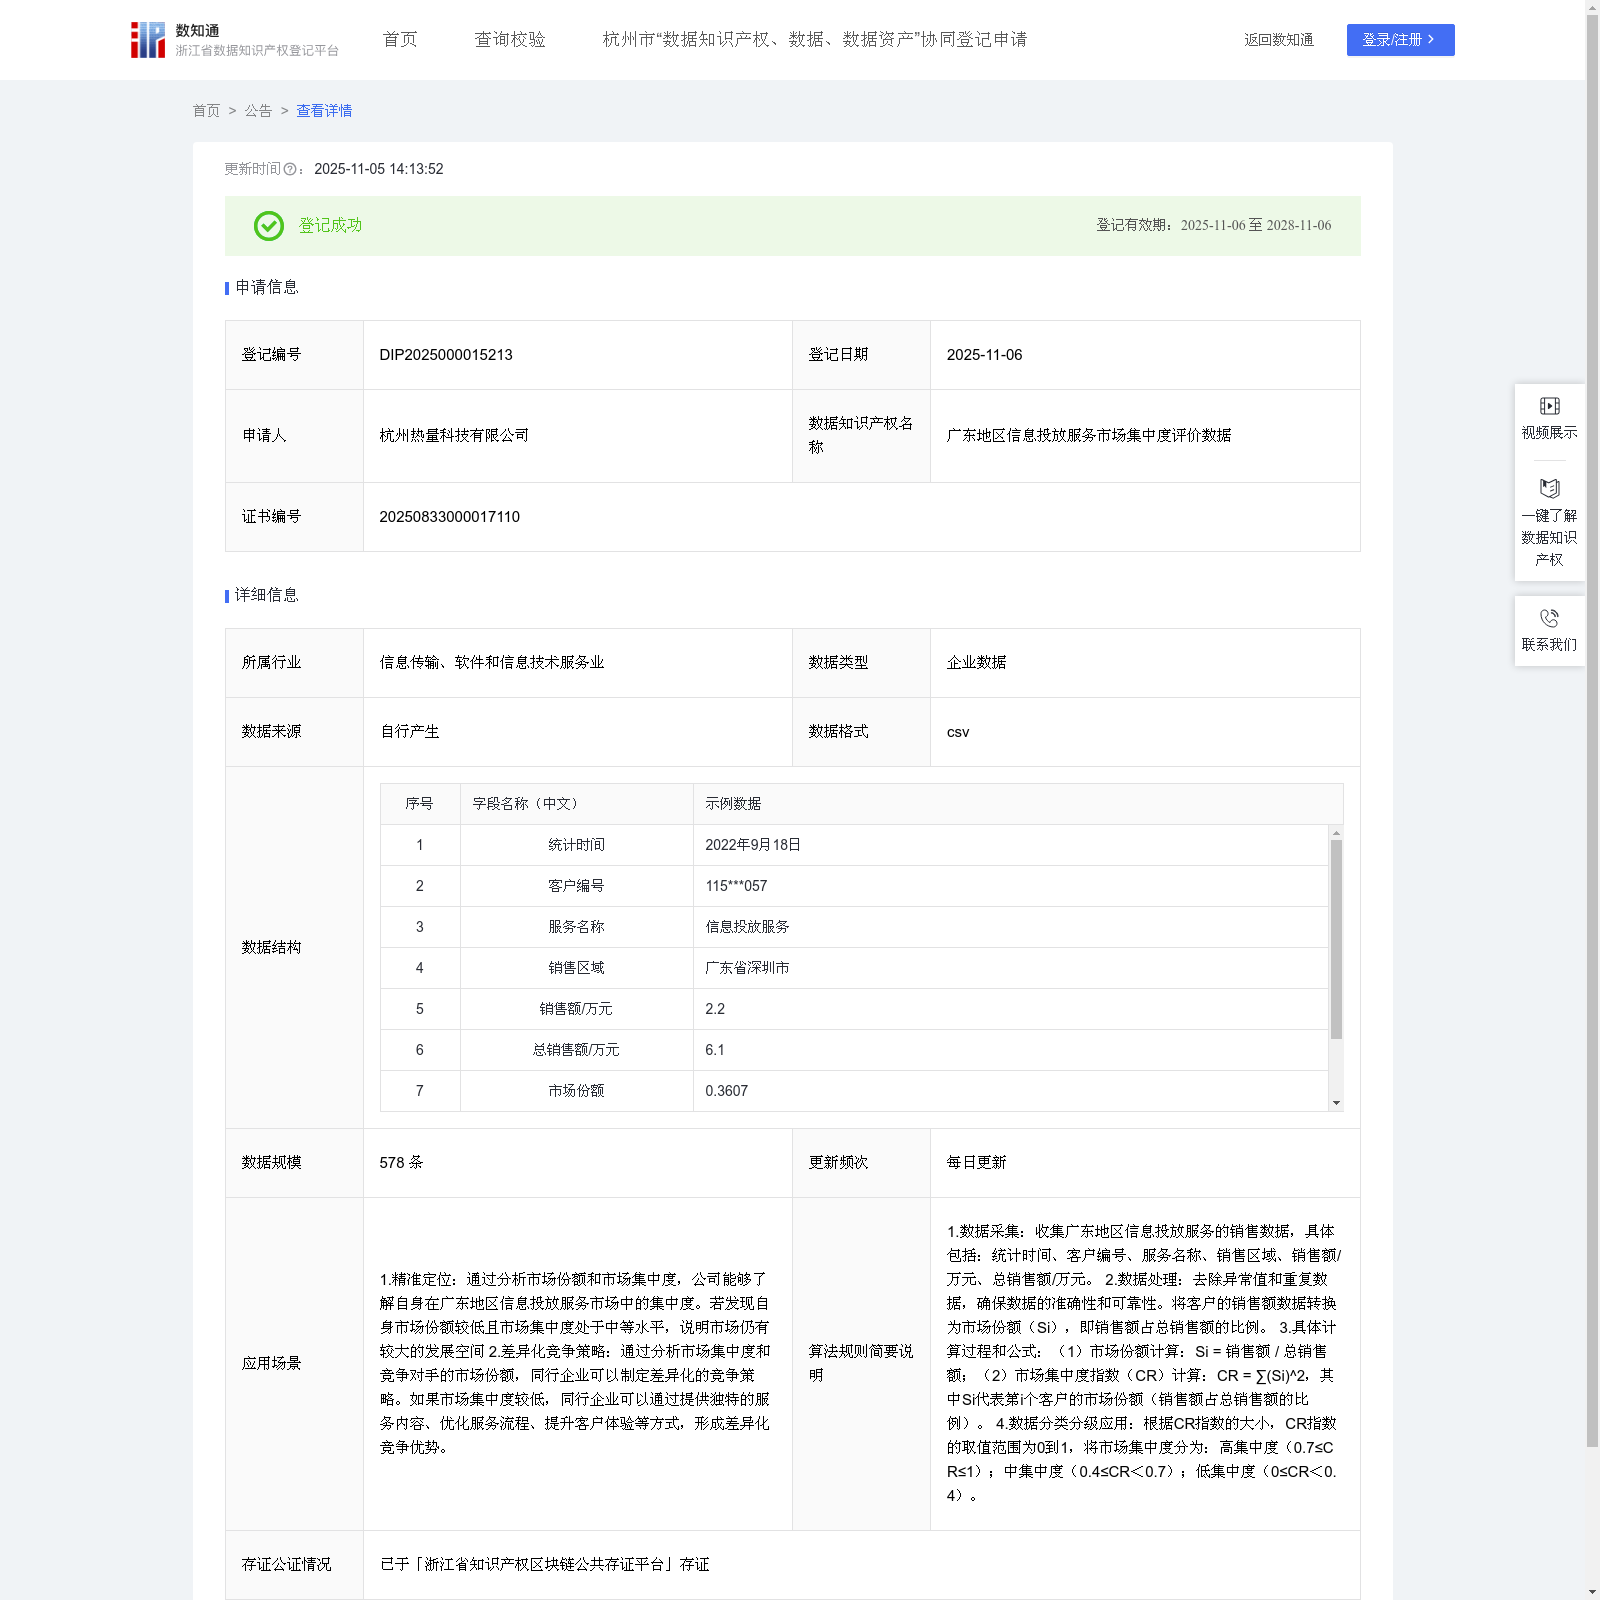The width and height of the screenshot is (1600, 1600).
Task: Select certificate number 20250833000017110
Action: point(450,517)
